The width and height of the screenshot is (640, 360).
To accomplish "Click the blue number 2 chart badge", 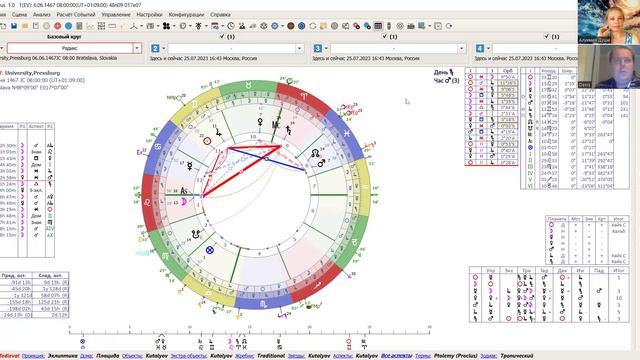I will (155, 49).
